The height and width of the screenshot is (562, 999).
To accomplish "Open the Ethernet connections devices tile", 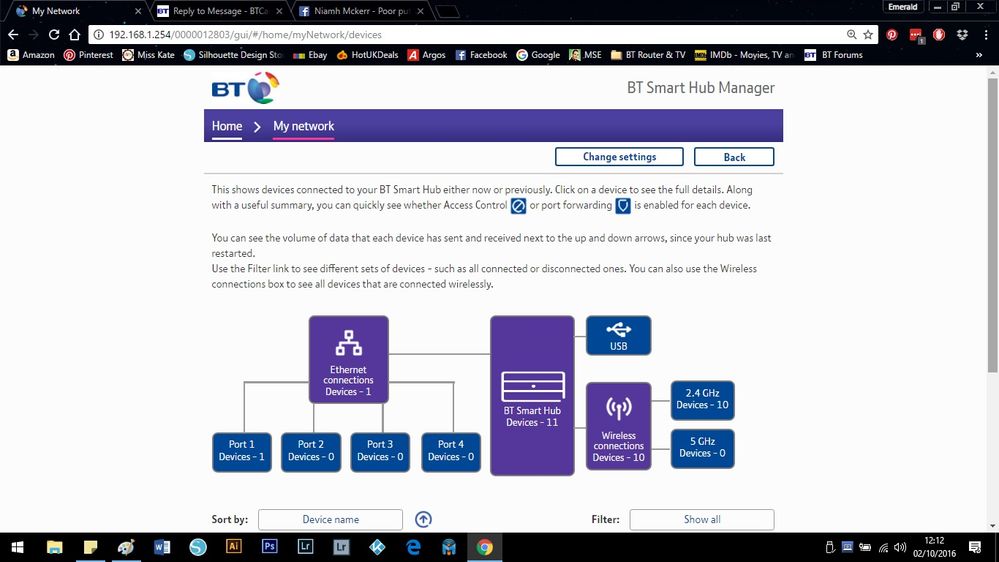I will tap(349, 360).
